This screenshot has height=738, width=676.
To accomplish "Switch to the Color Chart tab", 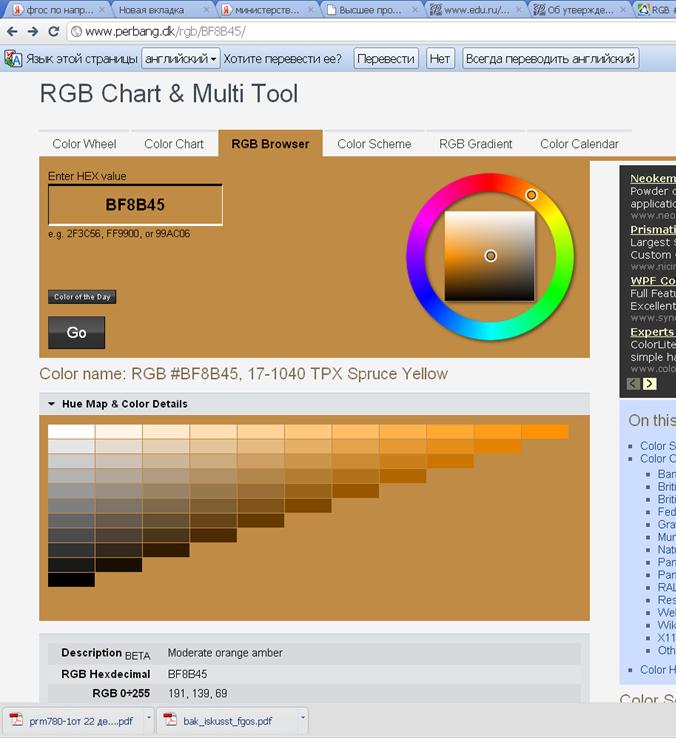I will click(x=174, y=144).
